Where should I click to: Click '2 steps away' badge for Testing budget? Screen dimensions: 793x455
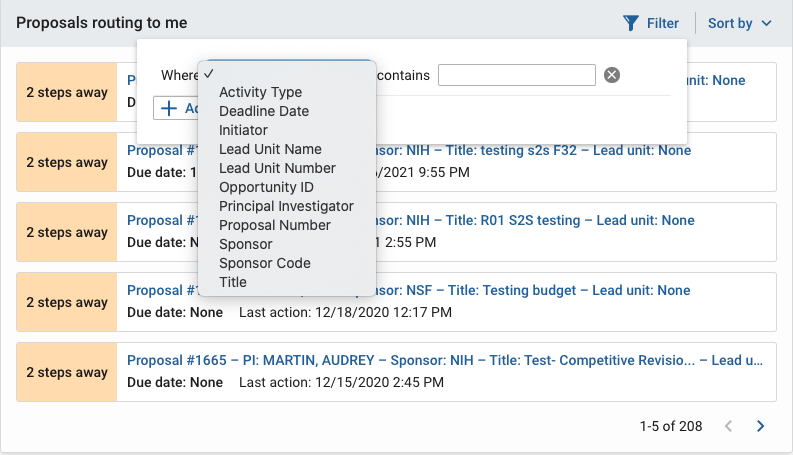click(67, 302)
